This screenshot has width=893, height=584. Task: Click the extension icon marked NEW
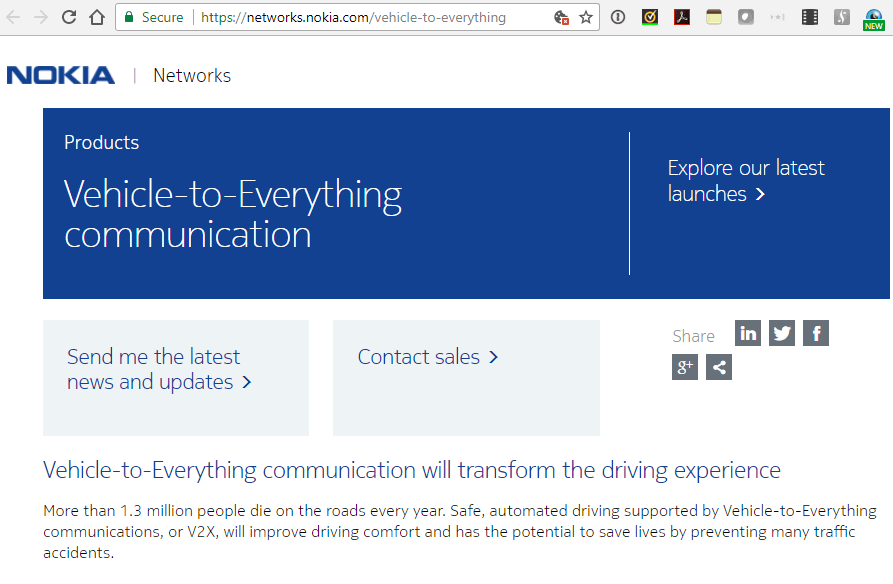coord(871,17)
